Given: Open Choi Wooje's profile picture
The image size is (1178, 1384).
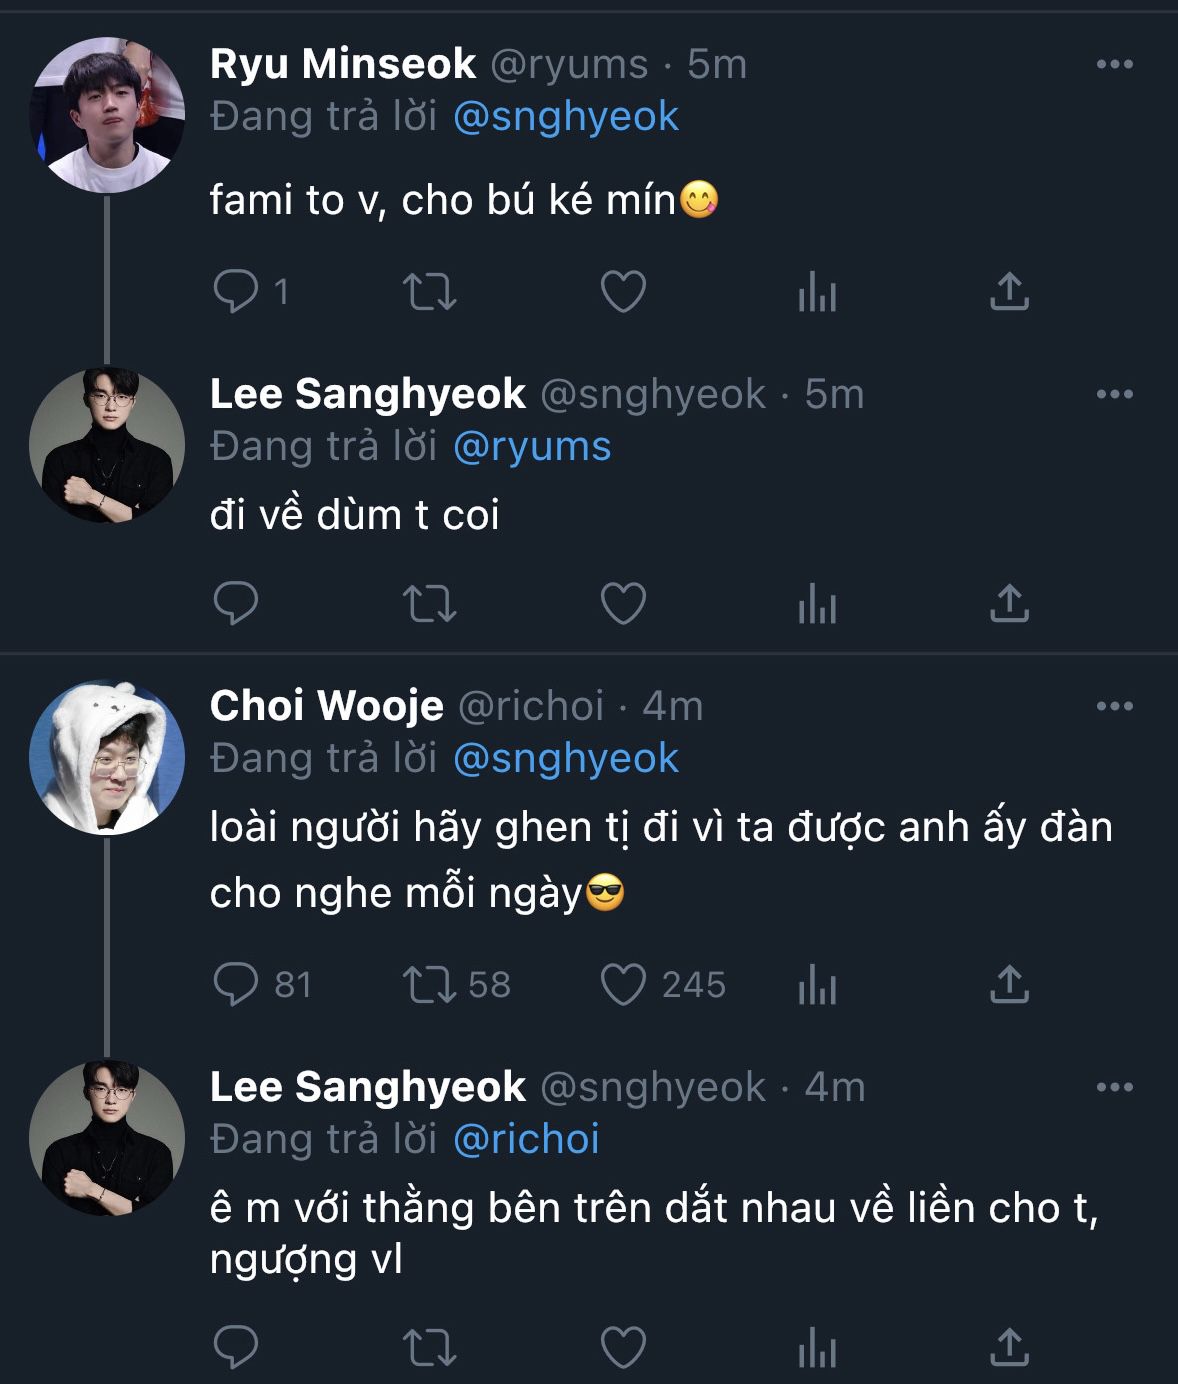Looking at the screenshot, I should [x=107, y=758].
